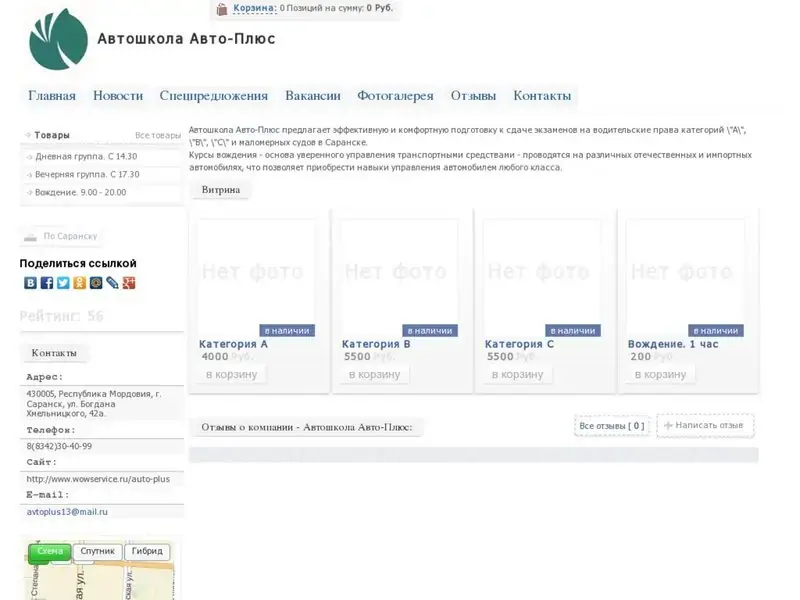Click the shopping cart icon at top
Screen dimensions: 800x600
click(222, 9)
